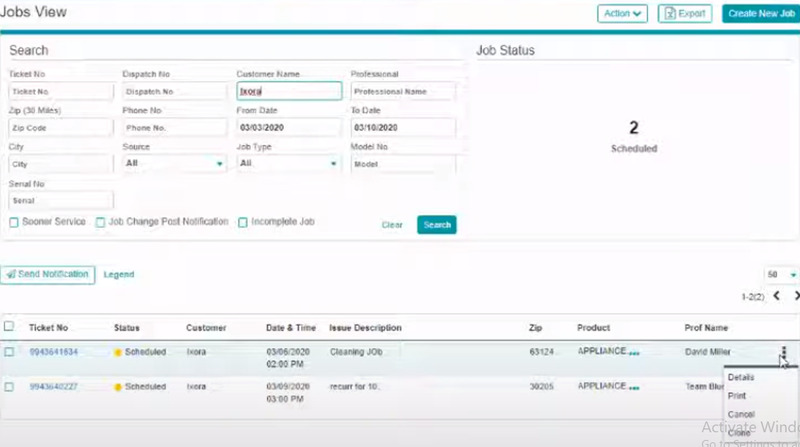Choose Clone from the context menu
This screenshot has height=447, width=800.
739,433
